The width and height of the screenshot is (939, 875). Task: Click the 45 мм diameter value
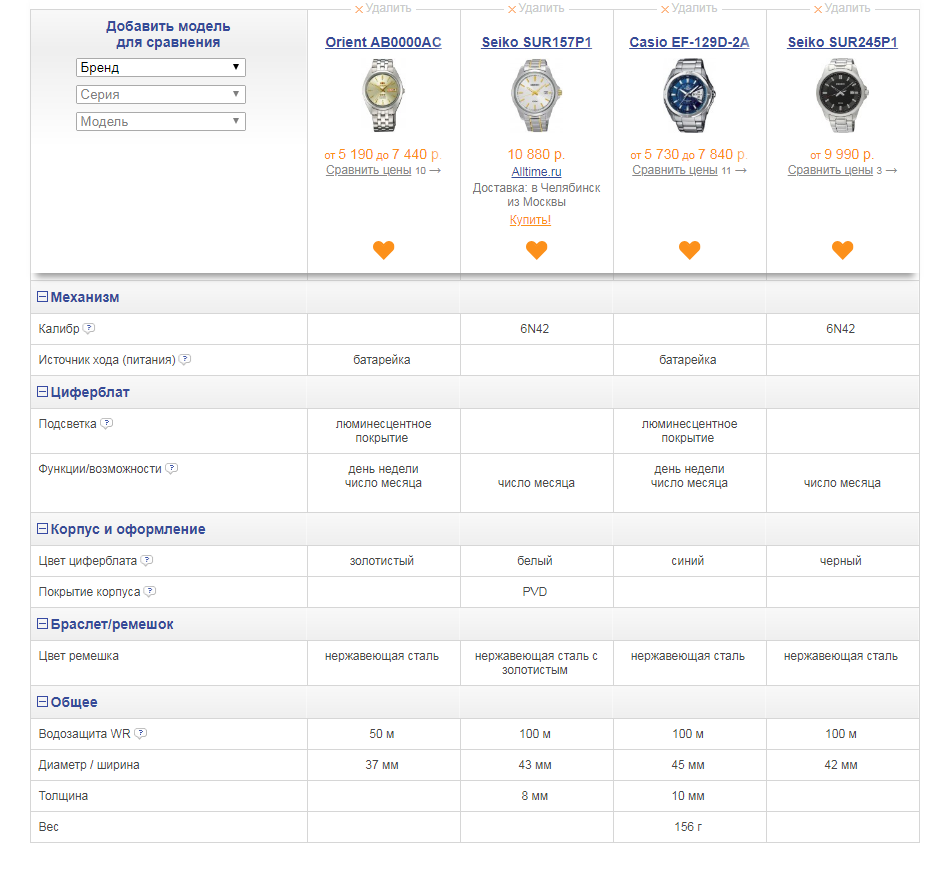[x=688, y=765]
